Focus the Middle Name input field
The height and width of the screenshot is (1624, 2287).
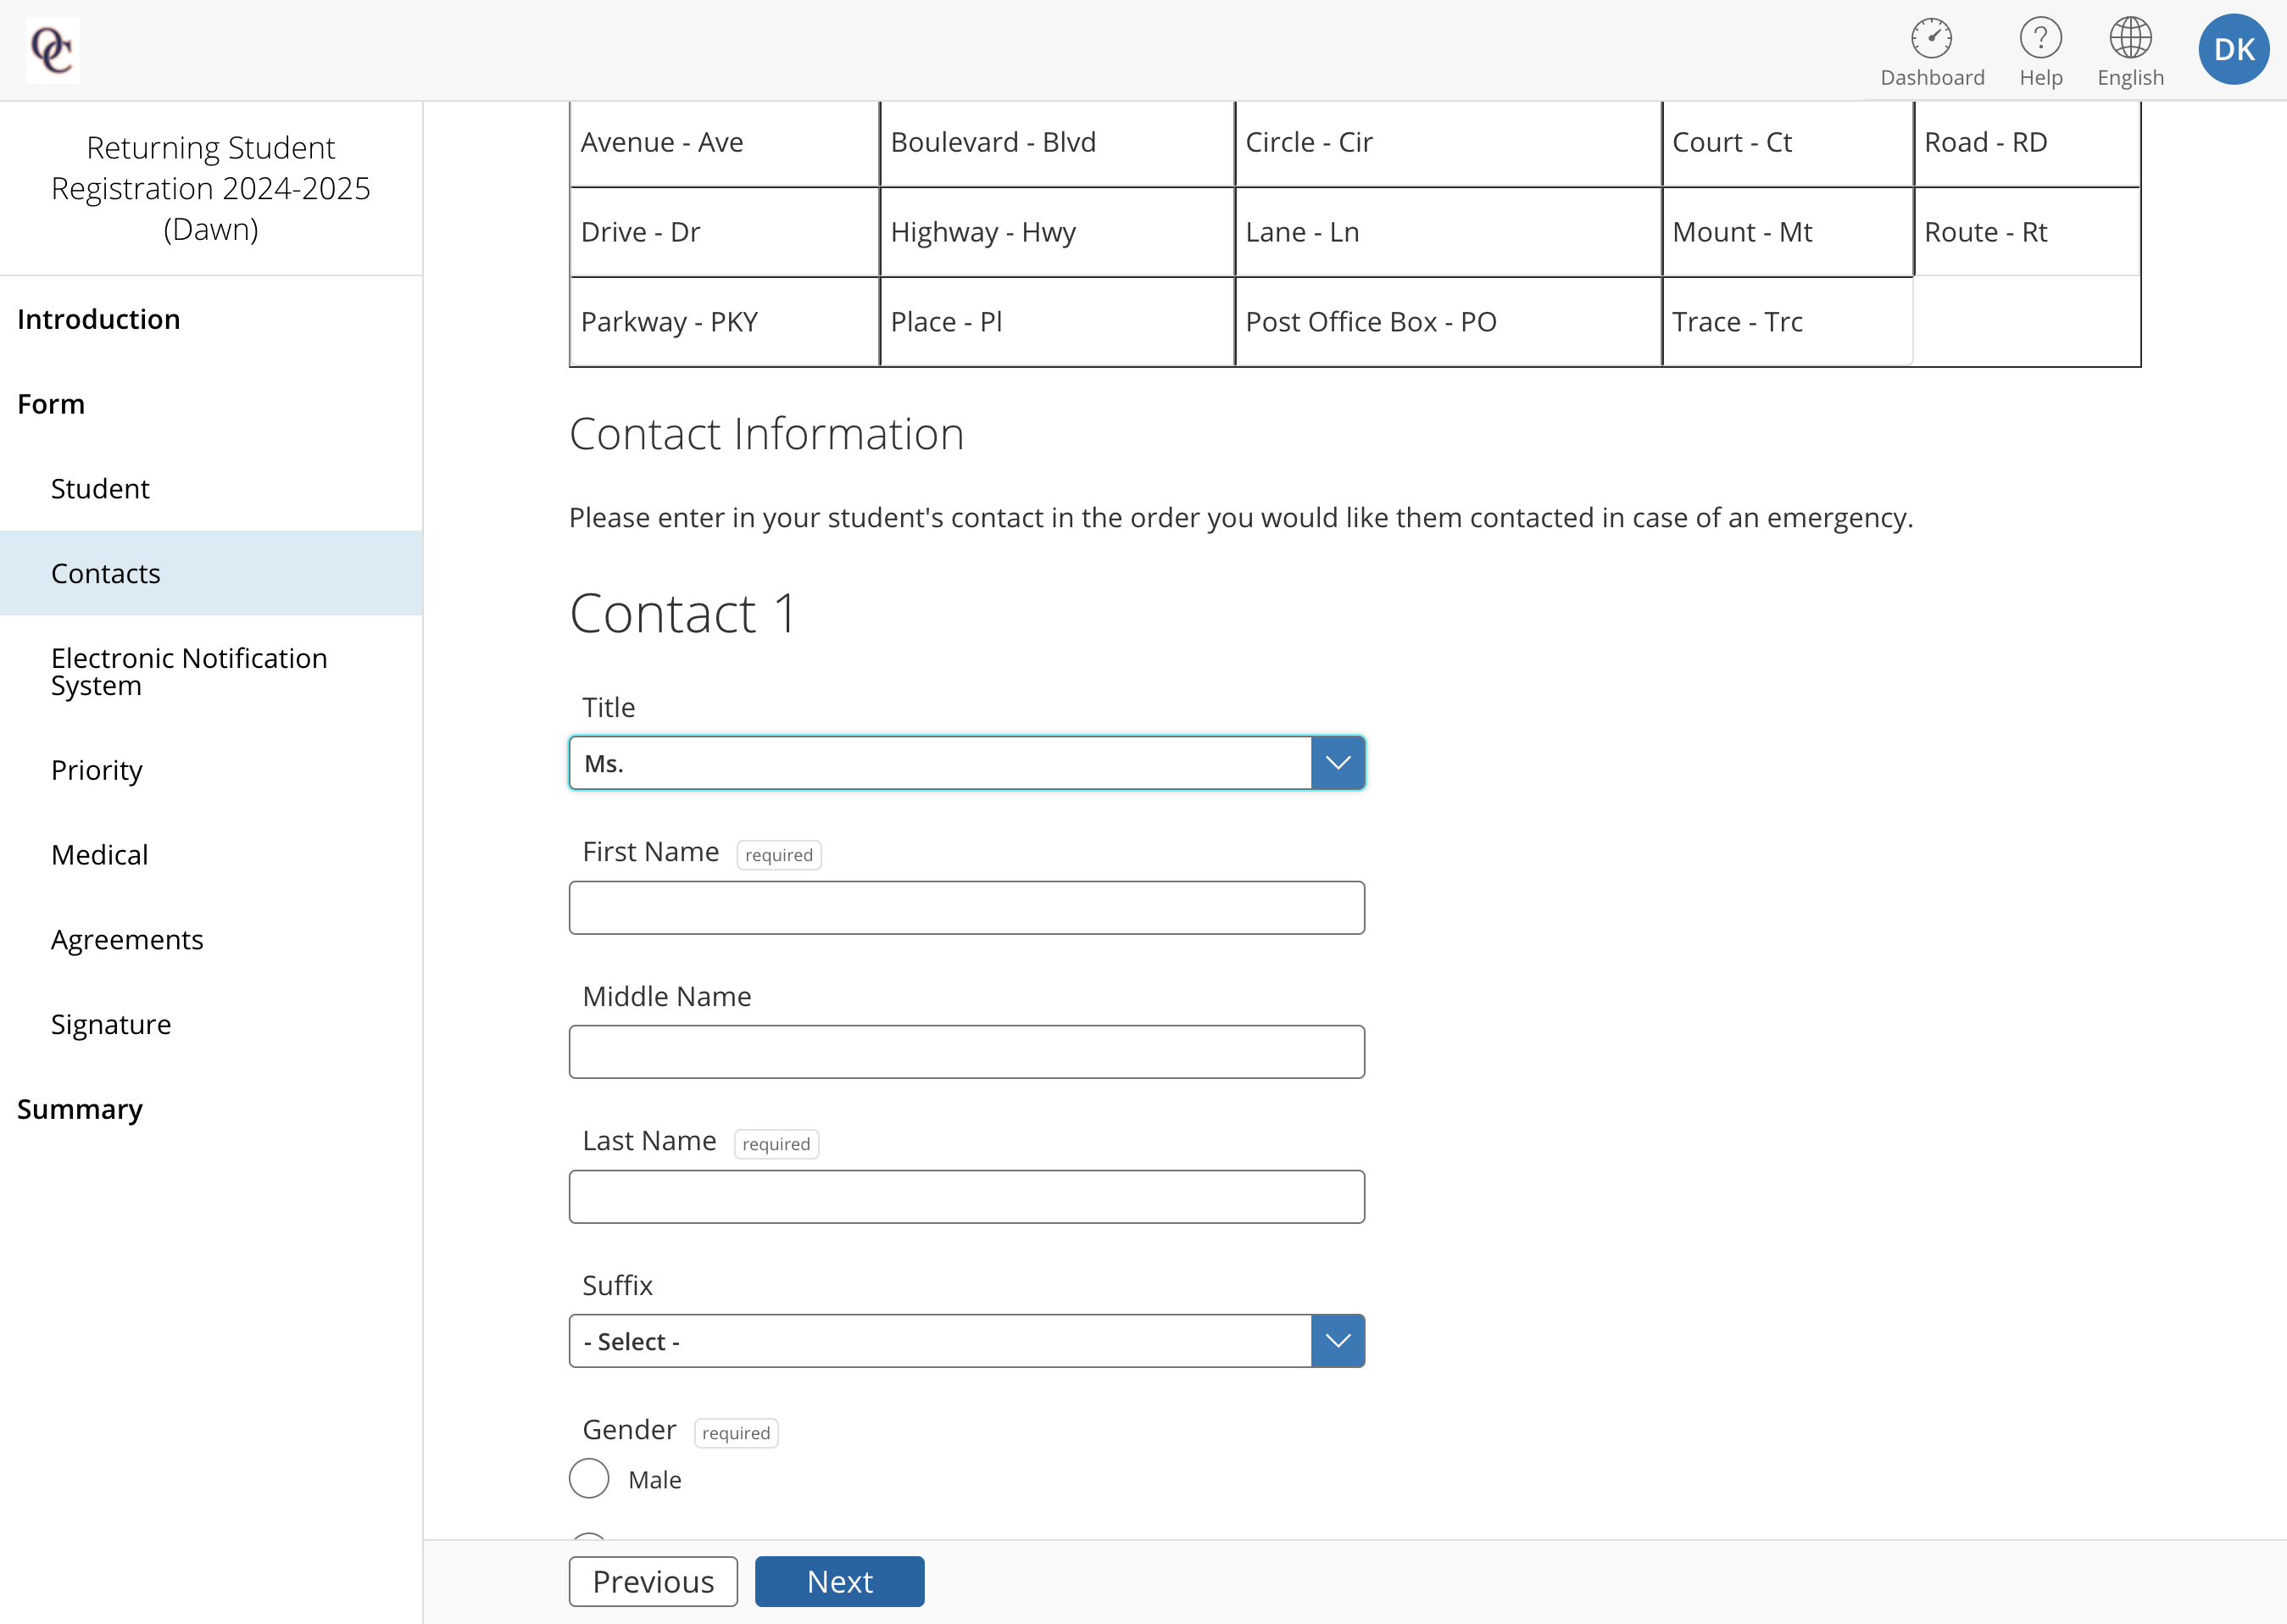pyautogui.click(x=966, y=1052)
